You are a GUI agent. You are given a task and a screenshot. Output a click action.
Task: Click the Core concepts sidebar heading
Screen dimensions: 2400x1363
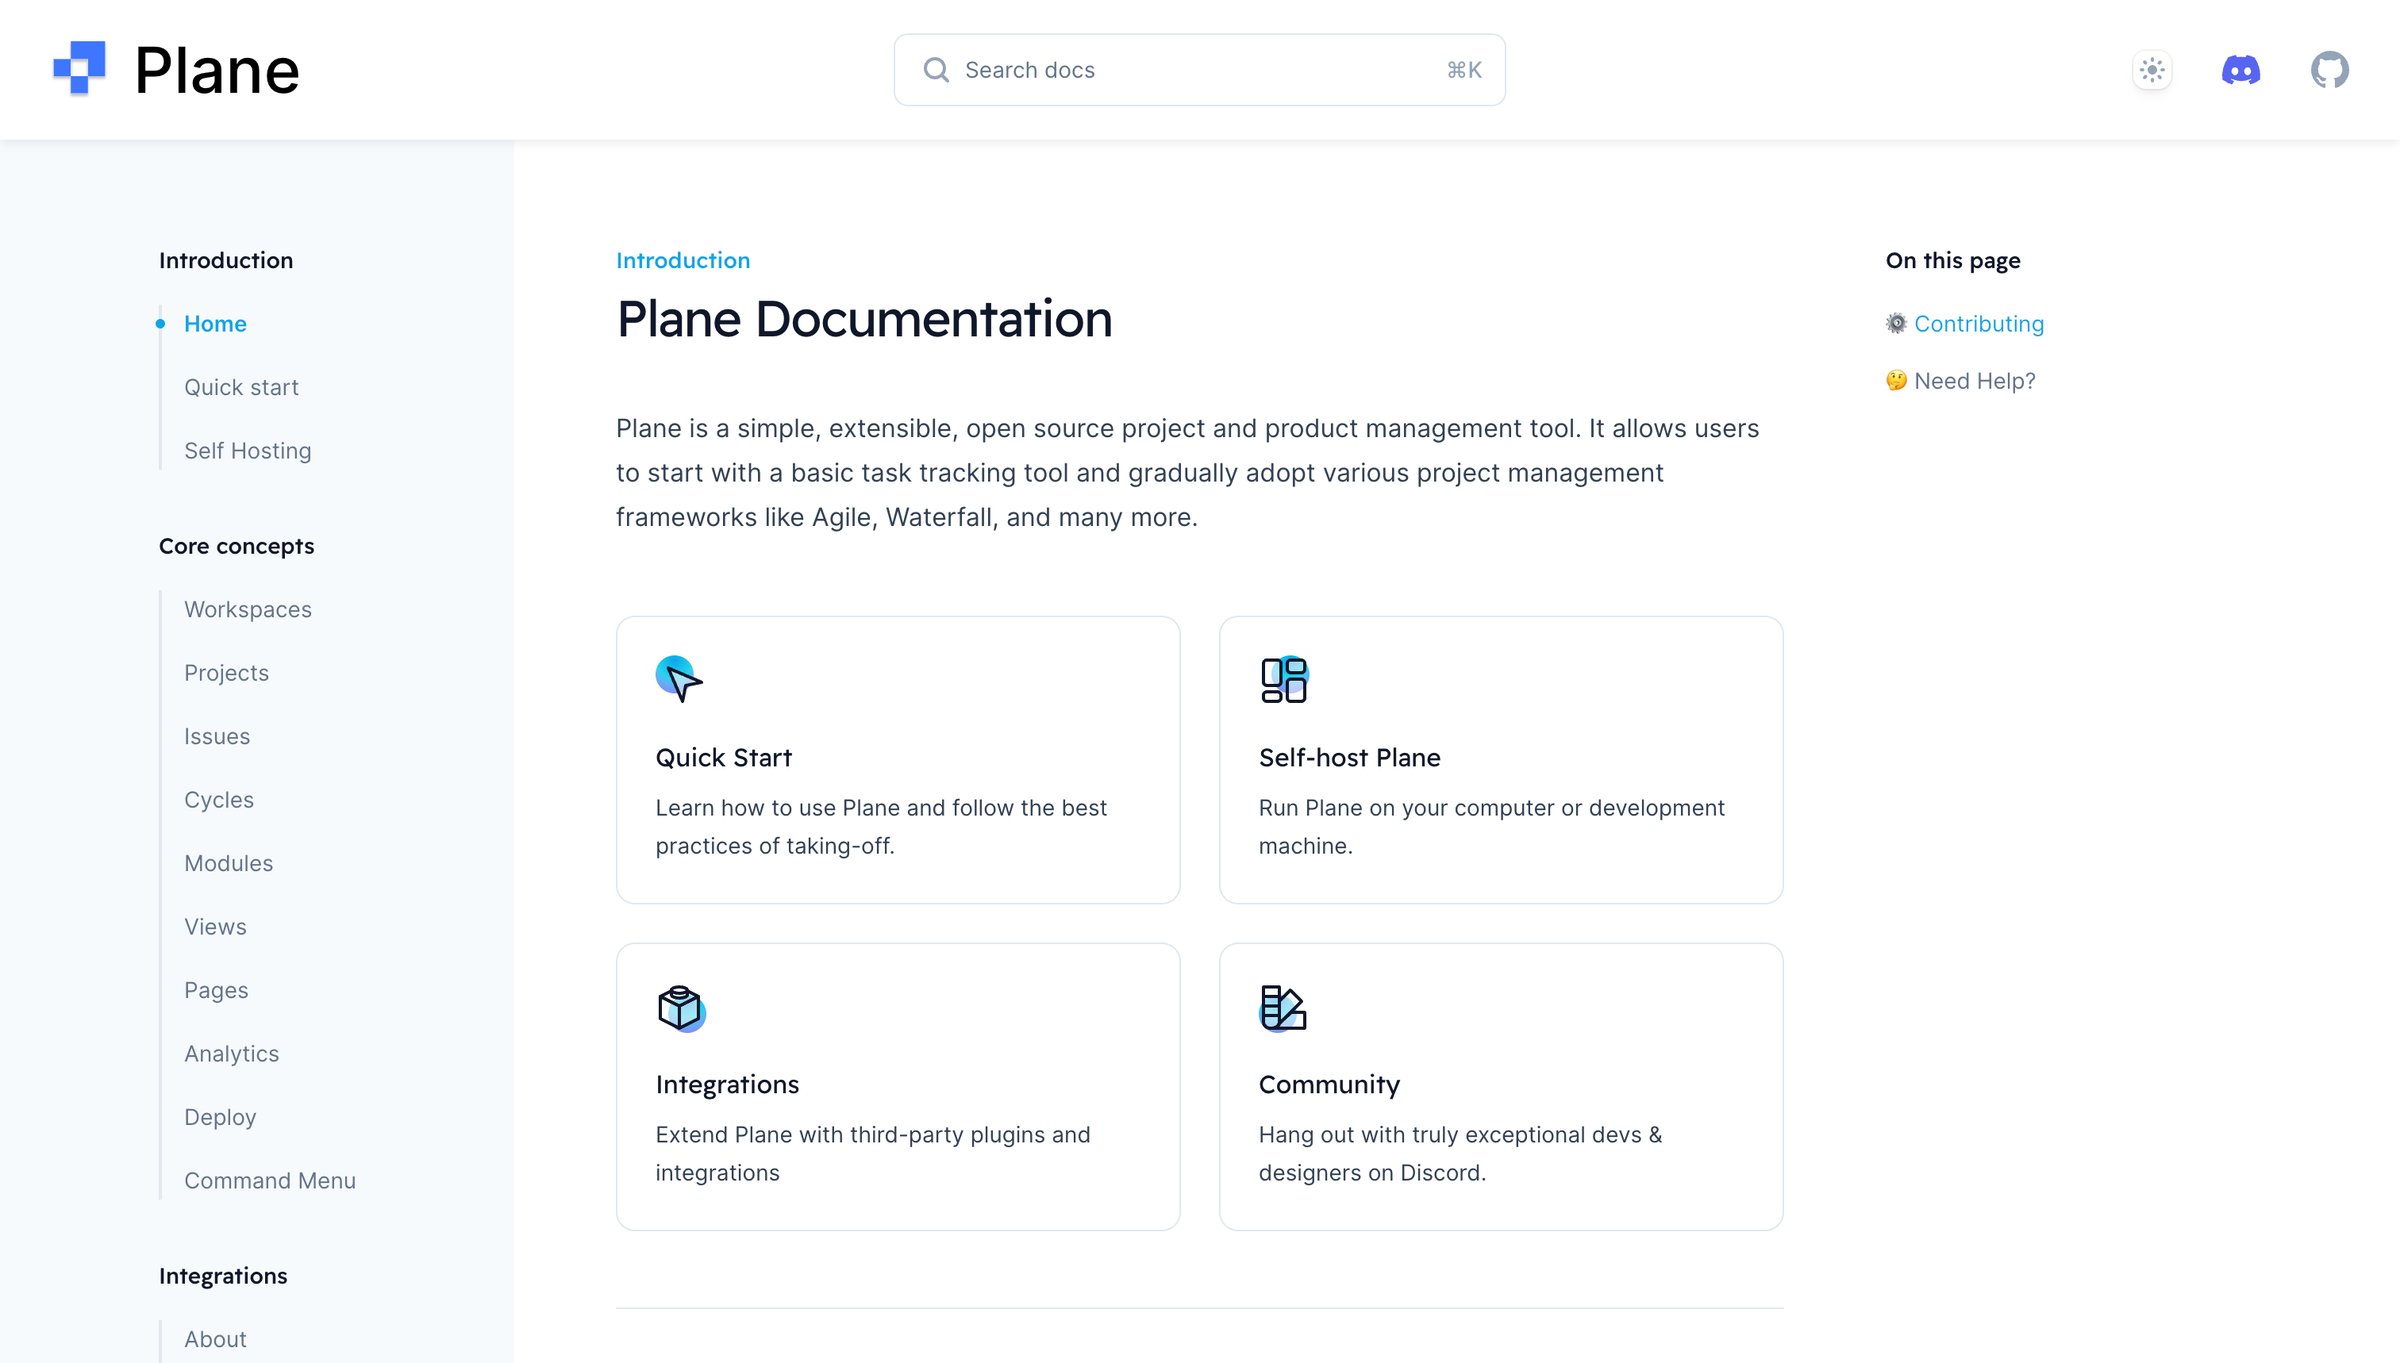pyautogui.click(x=236, y=546)
